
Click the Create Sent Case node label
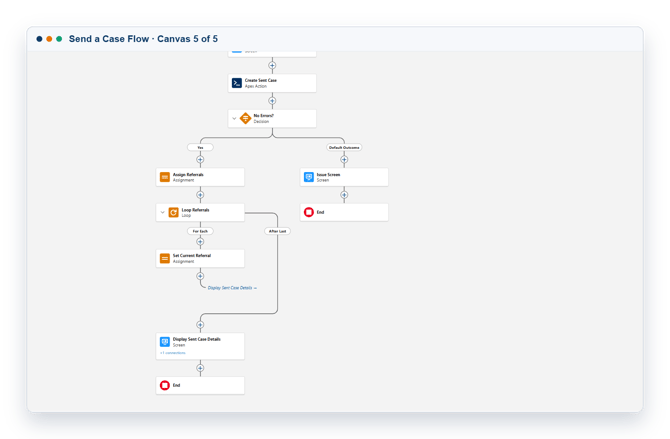point(261,80)
